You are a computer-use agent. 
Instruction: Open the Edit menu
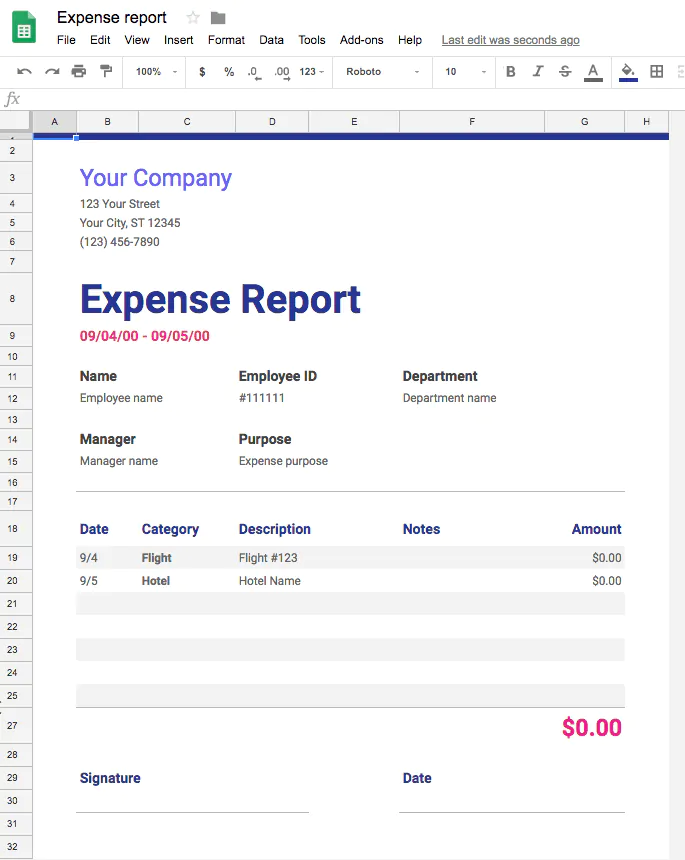tap(100, 40)
